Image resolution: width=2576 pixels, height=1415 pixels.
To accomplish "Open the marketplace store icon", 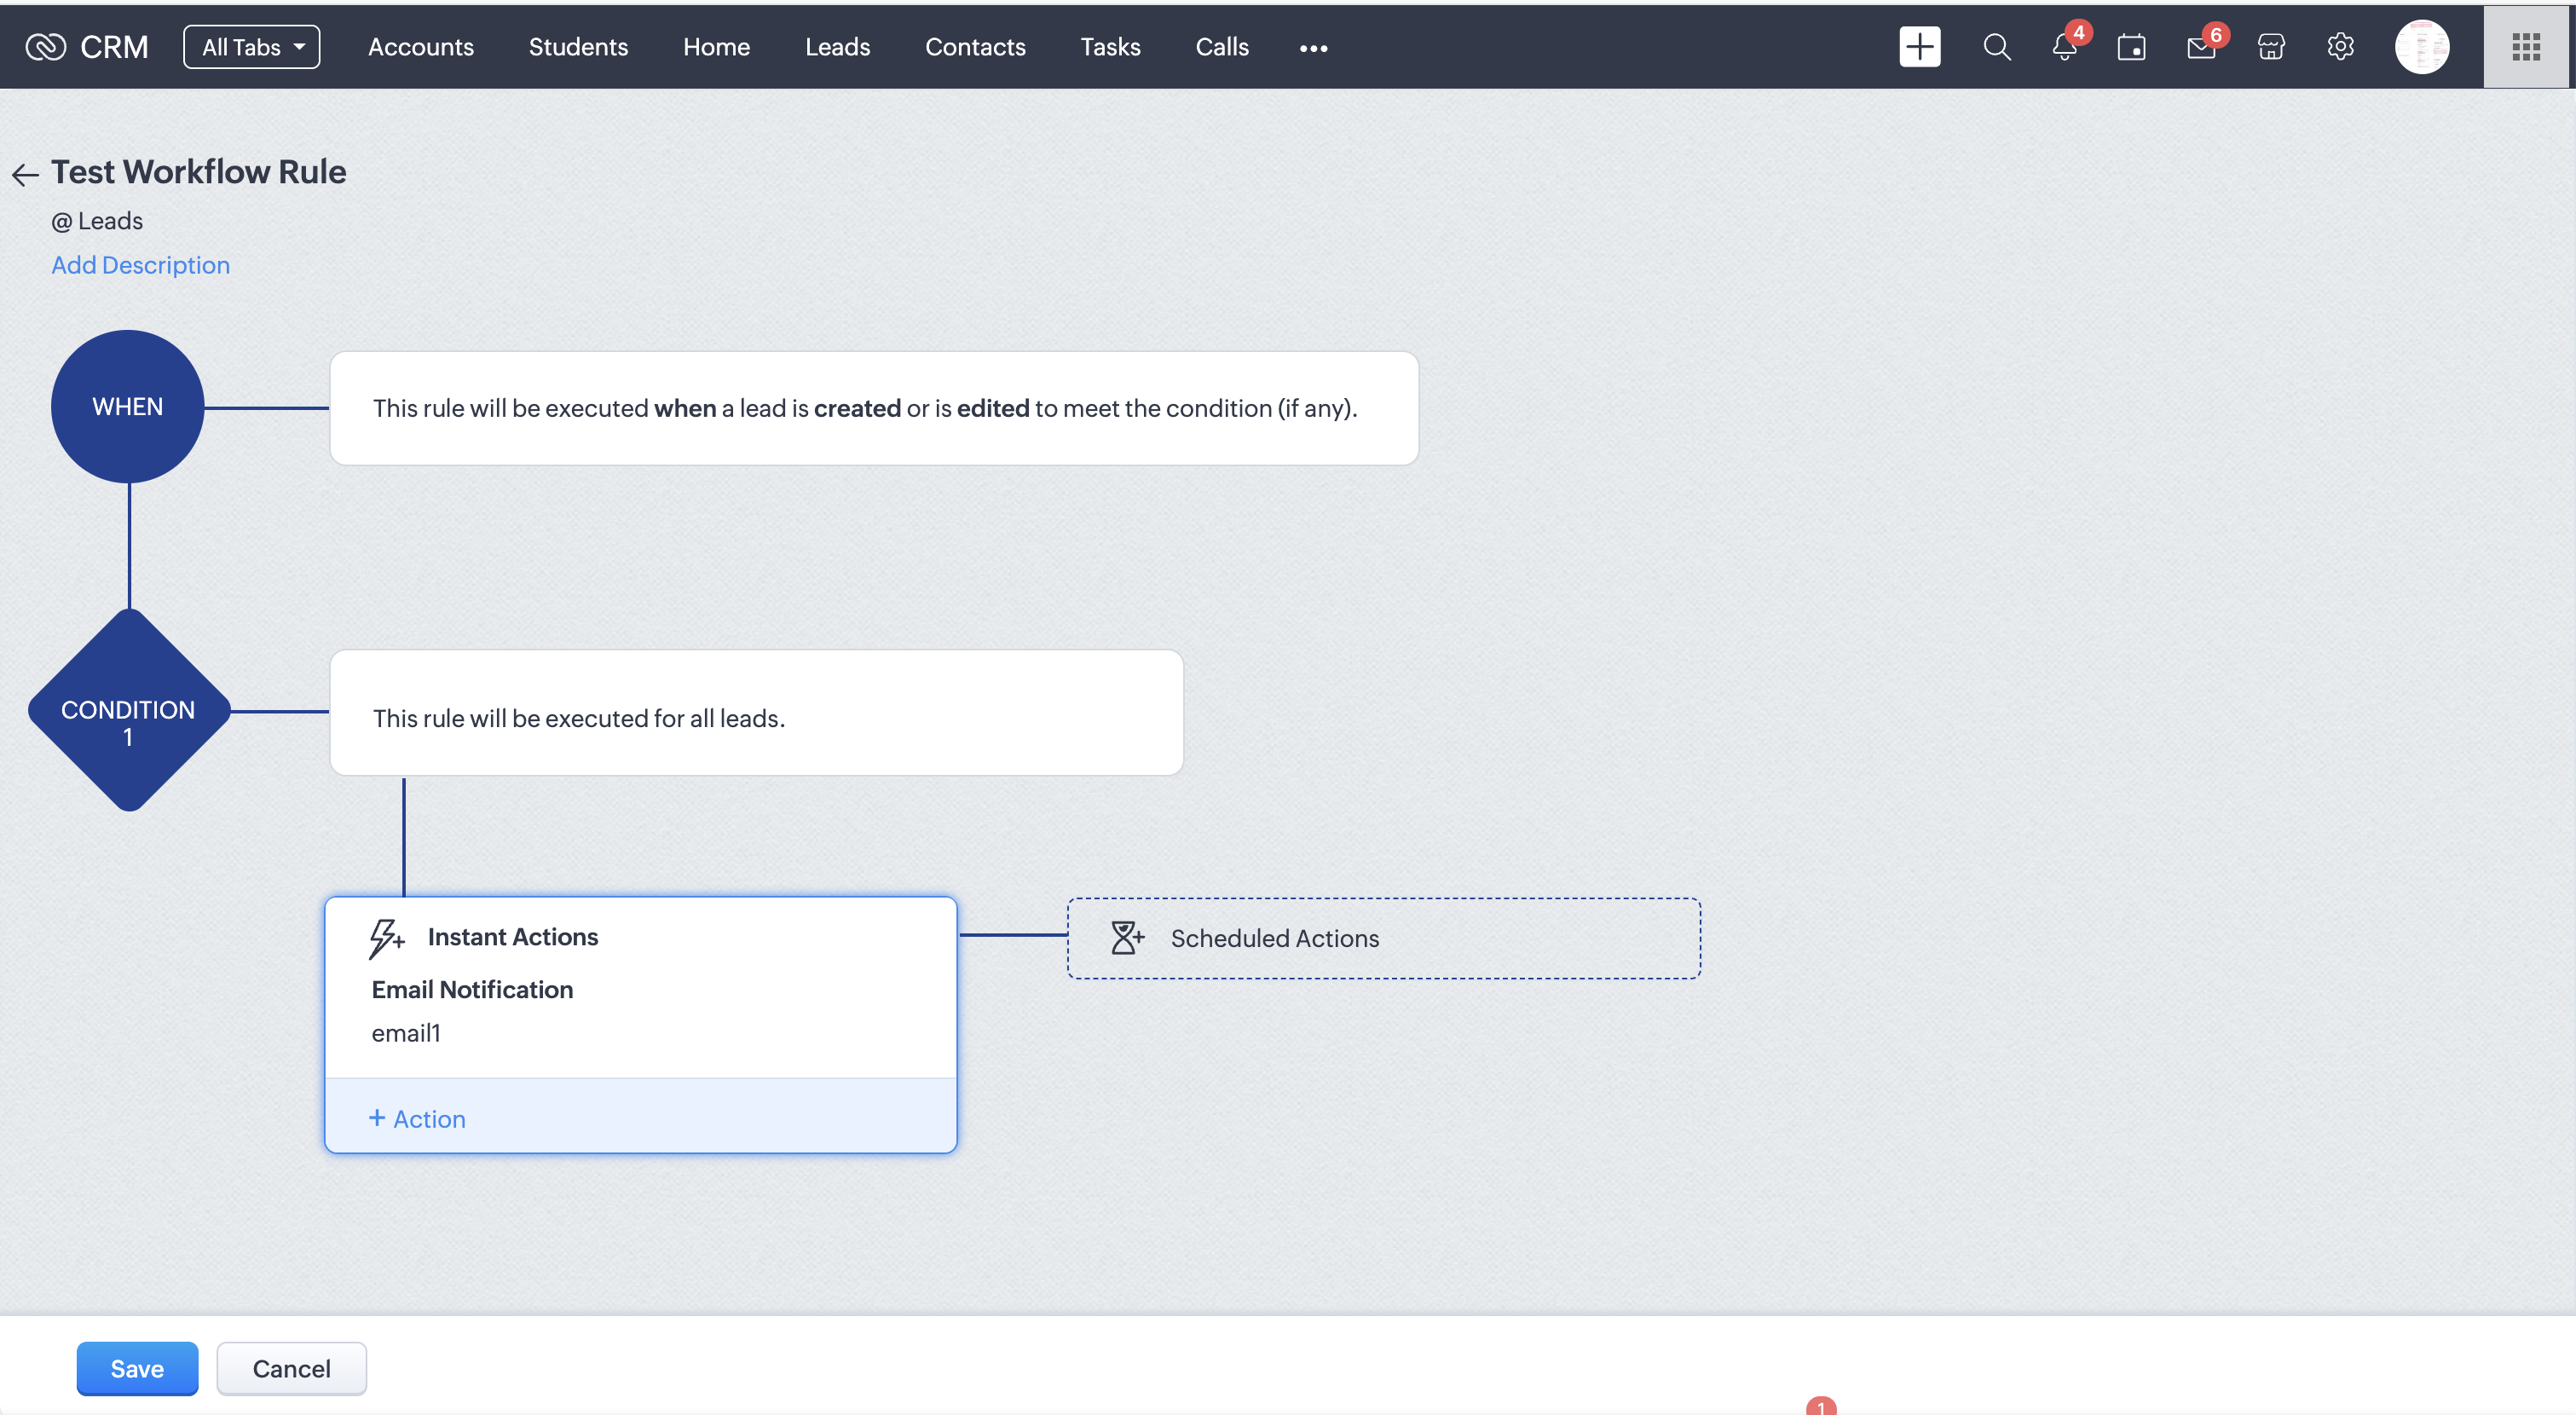I will pyautogui.click(x=2271, y=47).
